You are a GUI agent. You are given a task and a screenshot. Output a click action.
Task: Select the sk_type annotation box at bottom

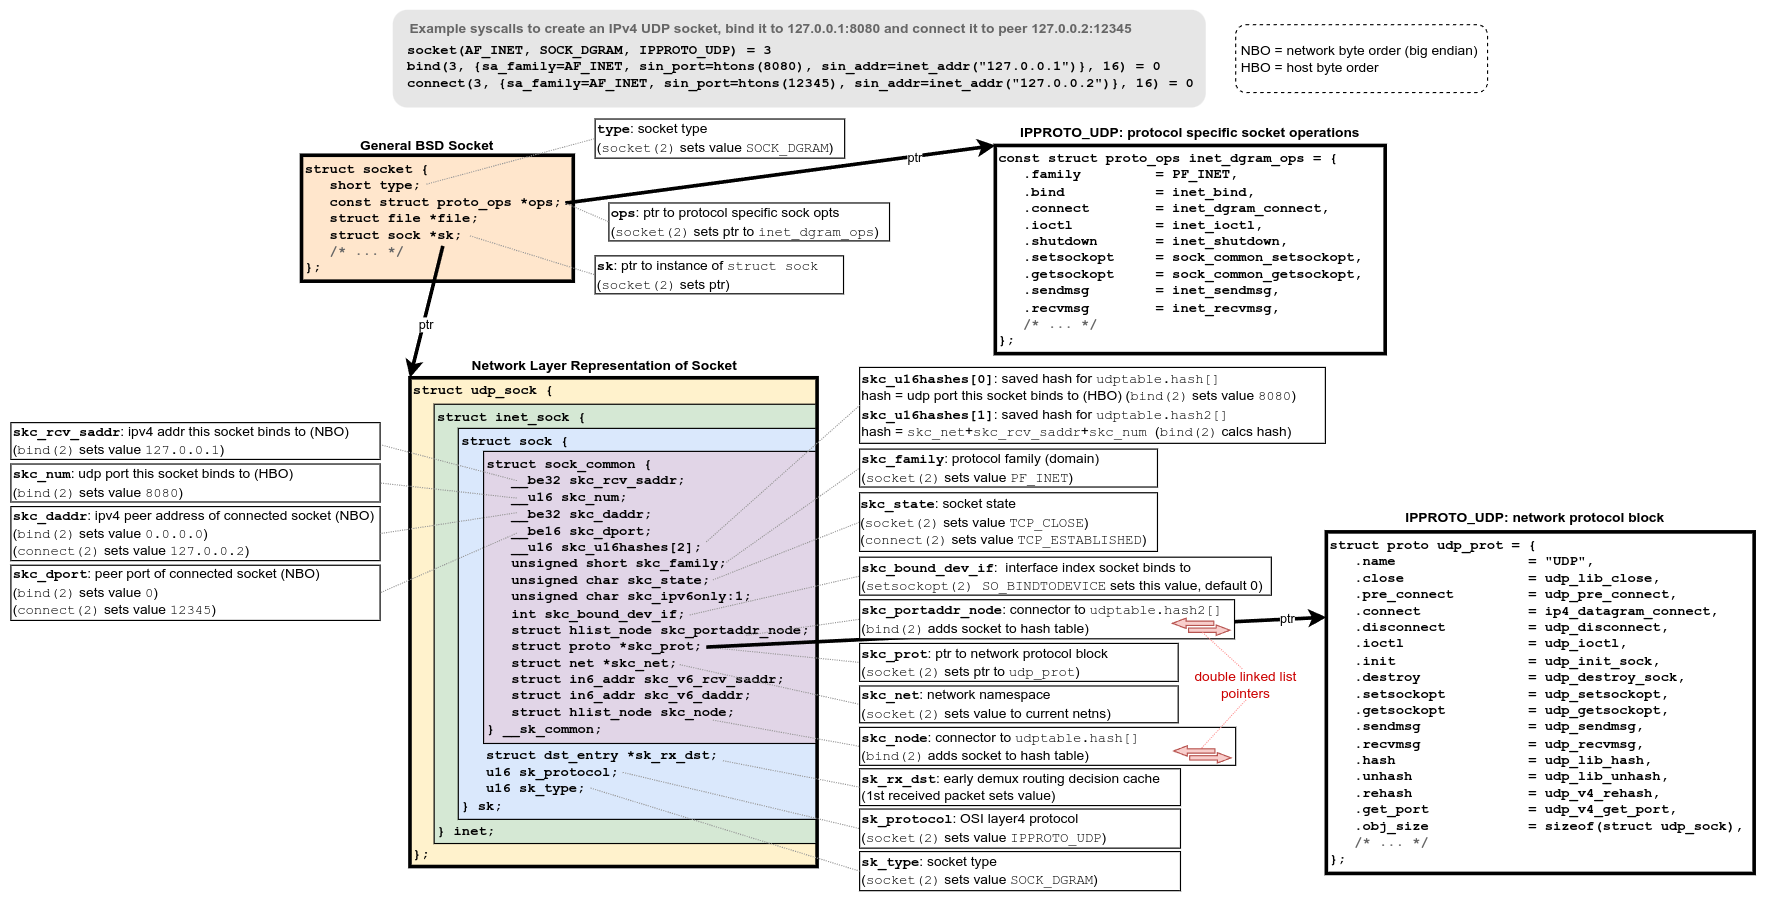point(1019,871)
